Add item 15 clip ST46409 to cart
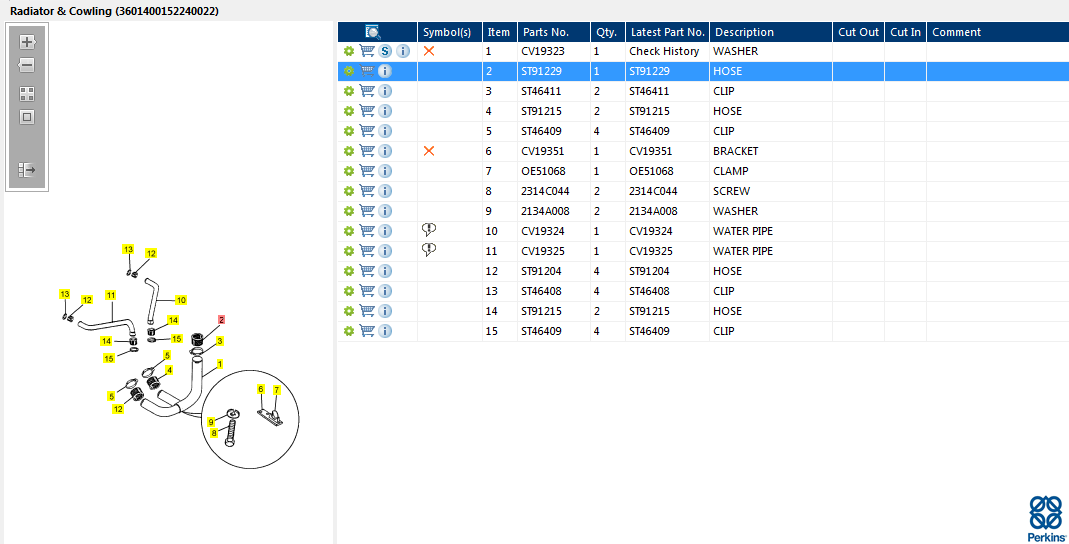The image size is (1069, 544). [x=367, y=331]
